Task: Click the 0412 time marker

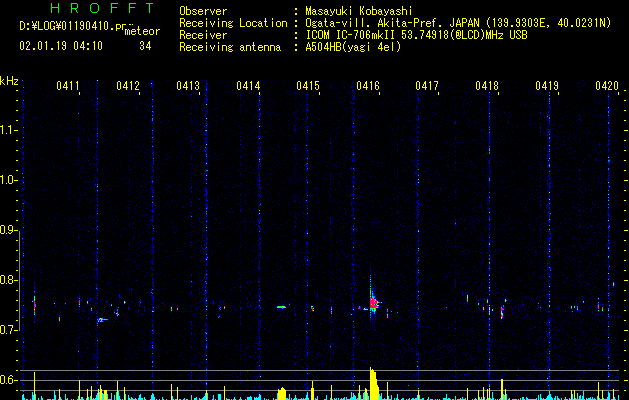Action: point(128,85)
